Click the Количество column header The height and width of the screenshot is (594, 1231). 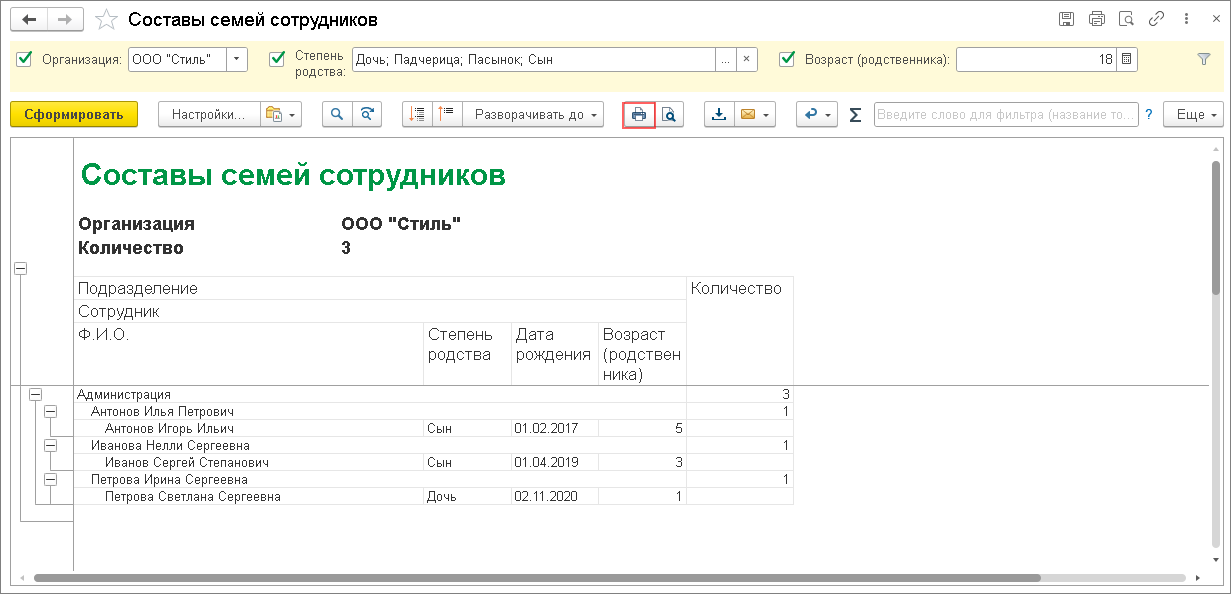click(x=739, y=330)
